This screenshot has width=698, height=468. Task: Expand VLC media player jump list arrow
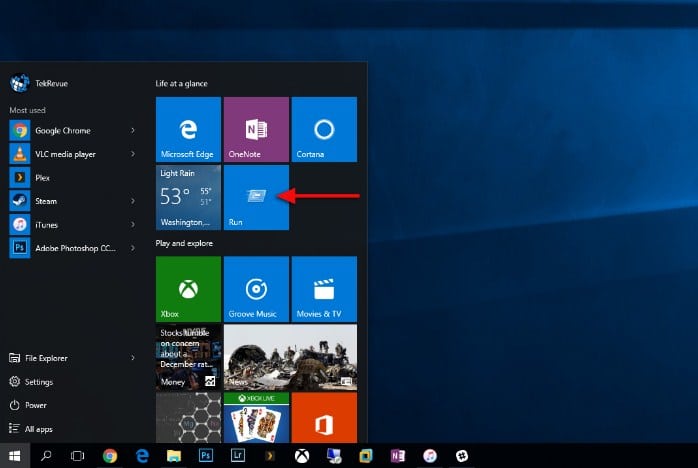[133, 154]
